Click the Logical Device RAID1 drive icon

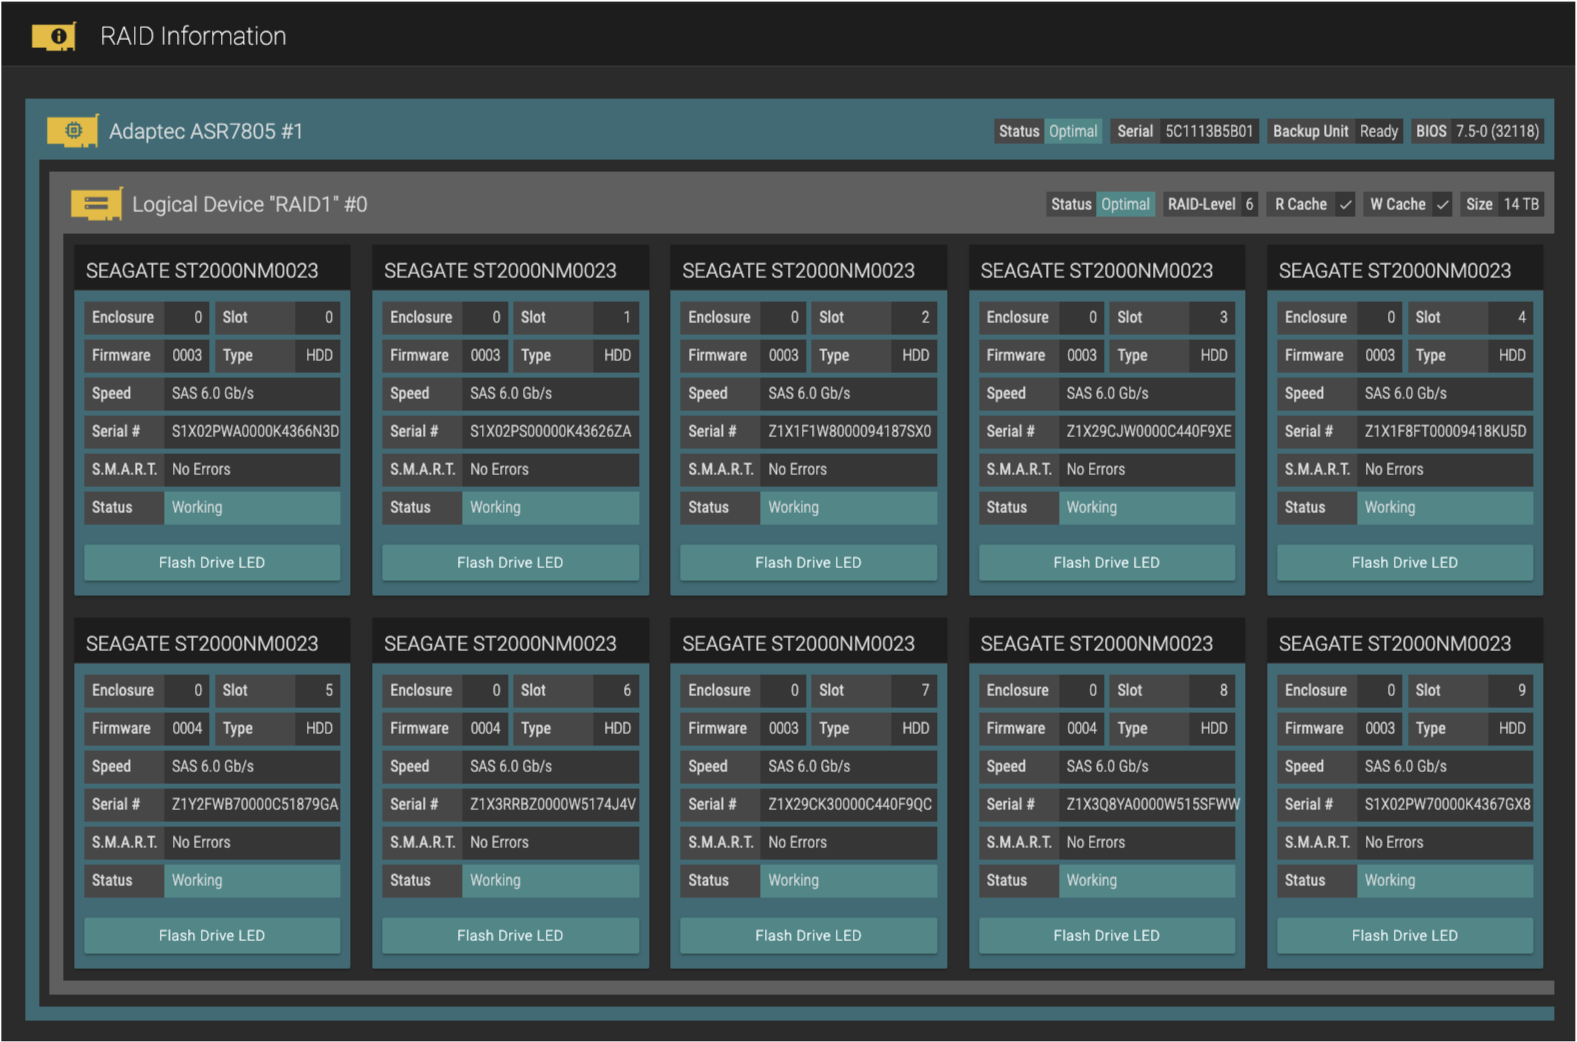click(96, 204)
